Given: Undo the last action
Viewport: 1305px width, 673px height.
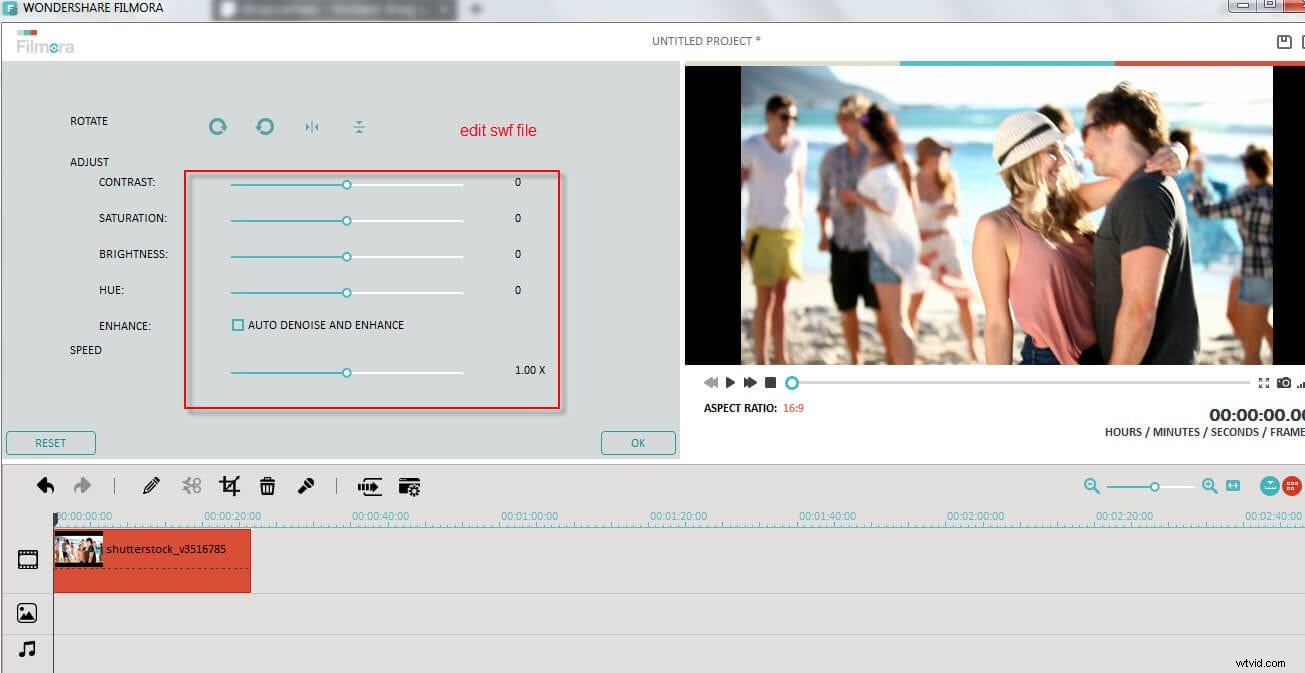Looking at the screenshot, I should [x=45, y=485].
